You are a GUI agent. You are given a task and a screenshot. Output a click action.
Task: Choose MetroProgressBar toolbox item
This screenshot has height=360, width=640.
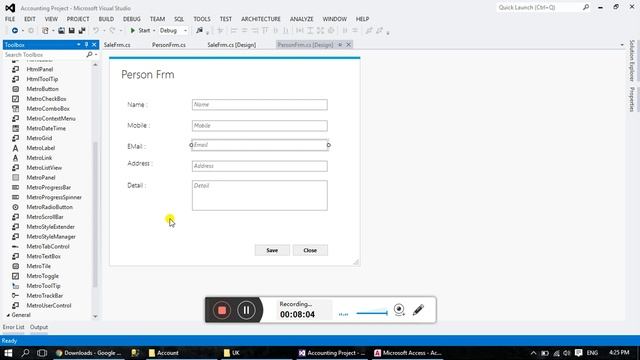49,187
